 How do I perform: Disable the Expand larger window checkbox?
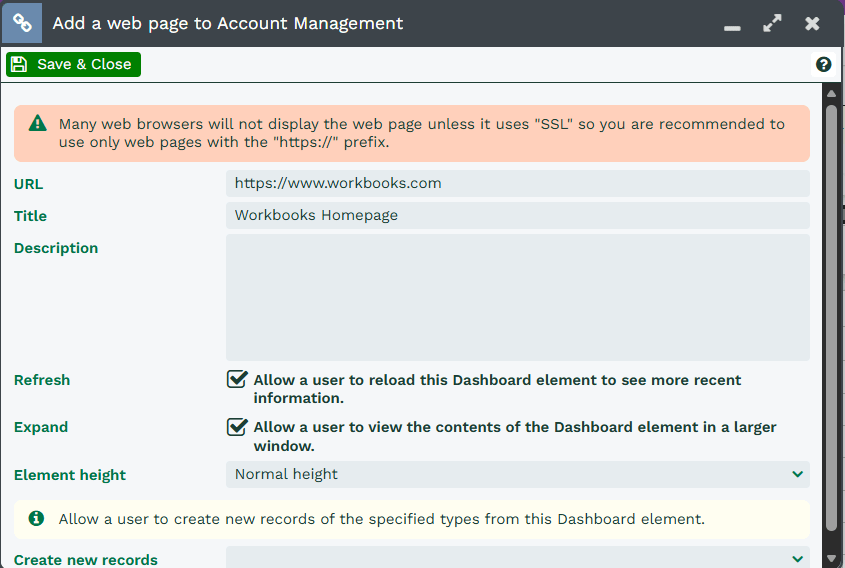237,427
